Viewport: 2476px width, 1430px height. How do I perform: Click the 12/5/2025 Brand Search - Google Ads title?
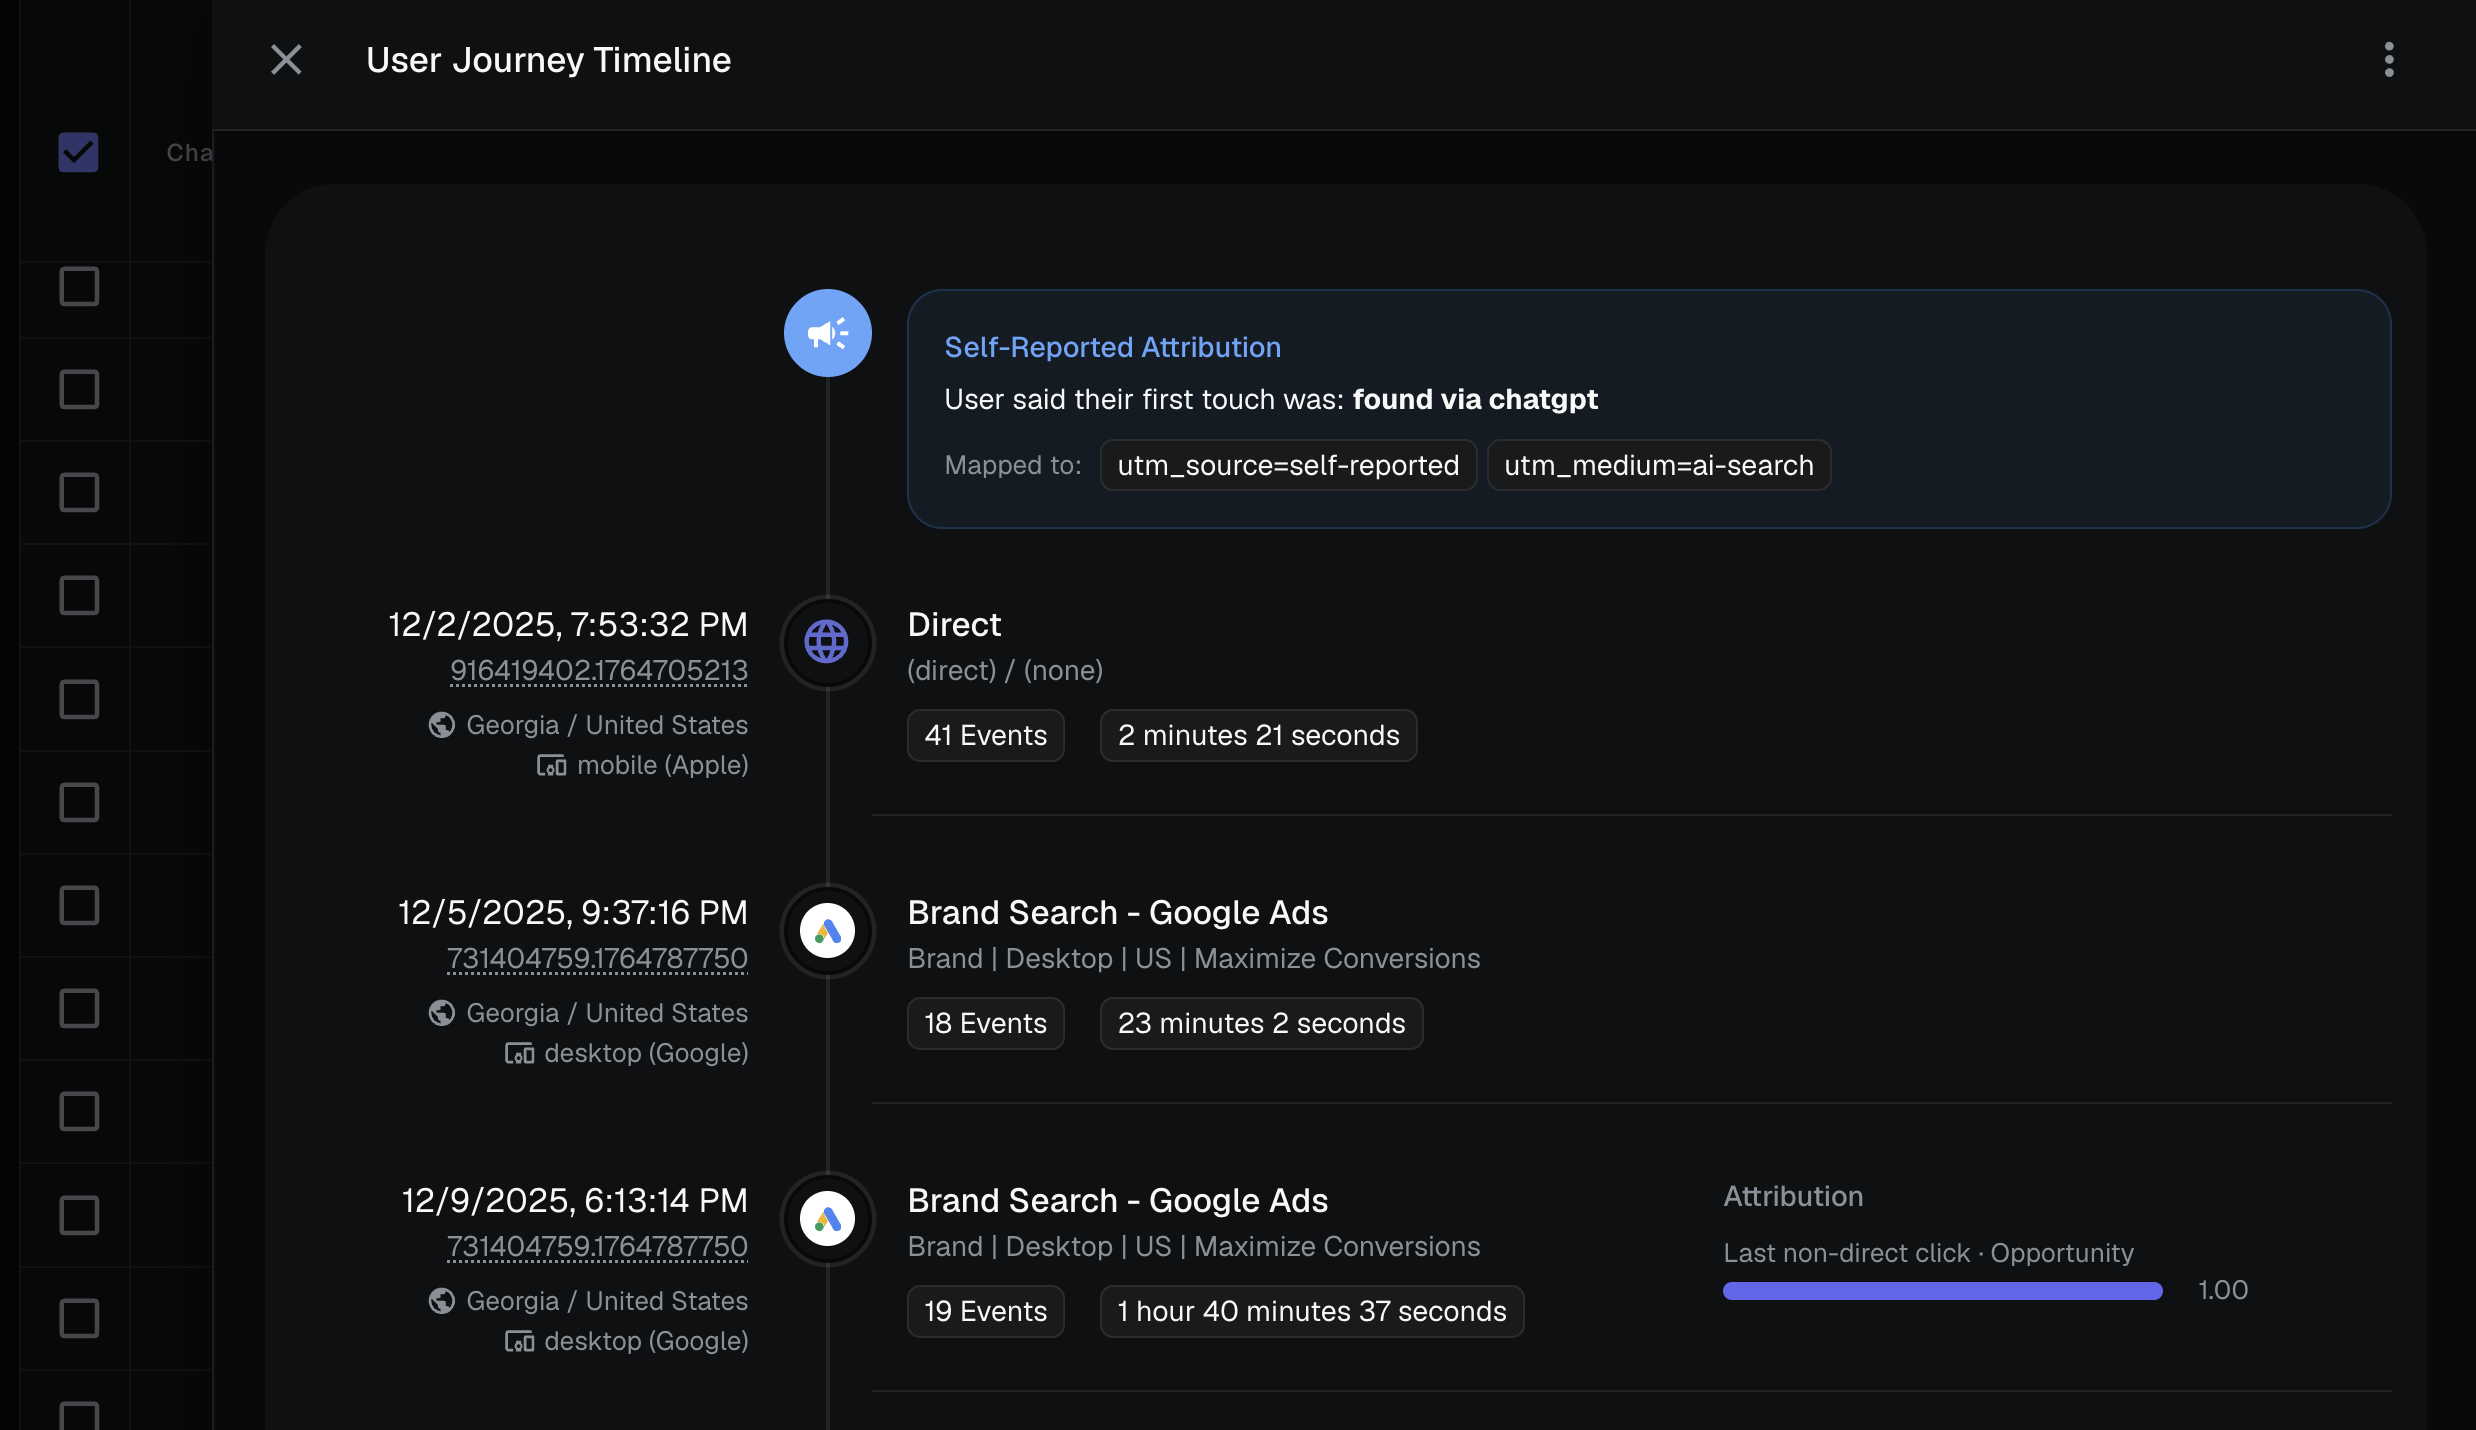[x=1118, y=912]
